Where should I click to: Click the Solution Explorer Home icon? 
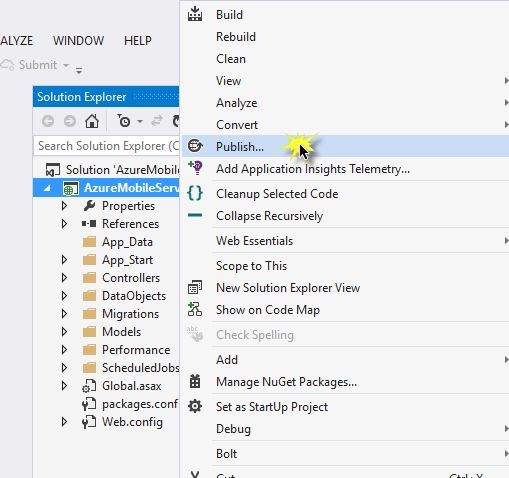tap(92, 121)
